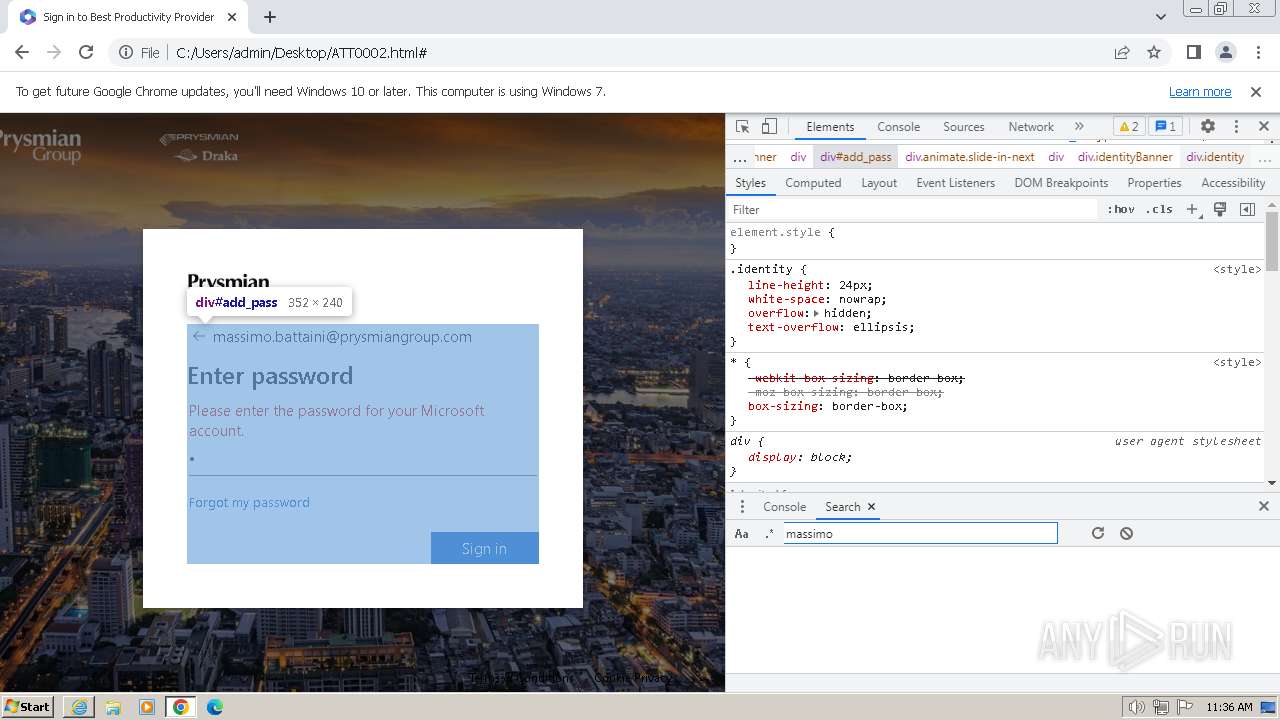The height and width of the screenshot is (720, 1280).
Task: Toggle Chrome side panel
Action: coord(1194,52)
